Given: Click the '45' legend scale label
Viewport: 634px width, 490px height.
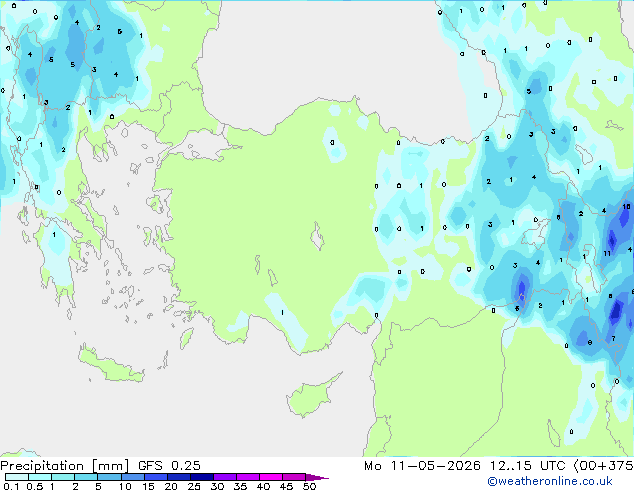Looking at the screenshot, I should (286, 486).
